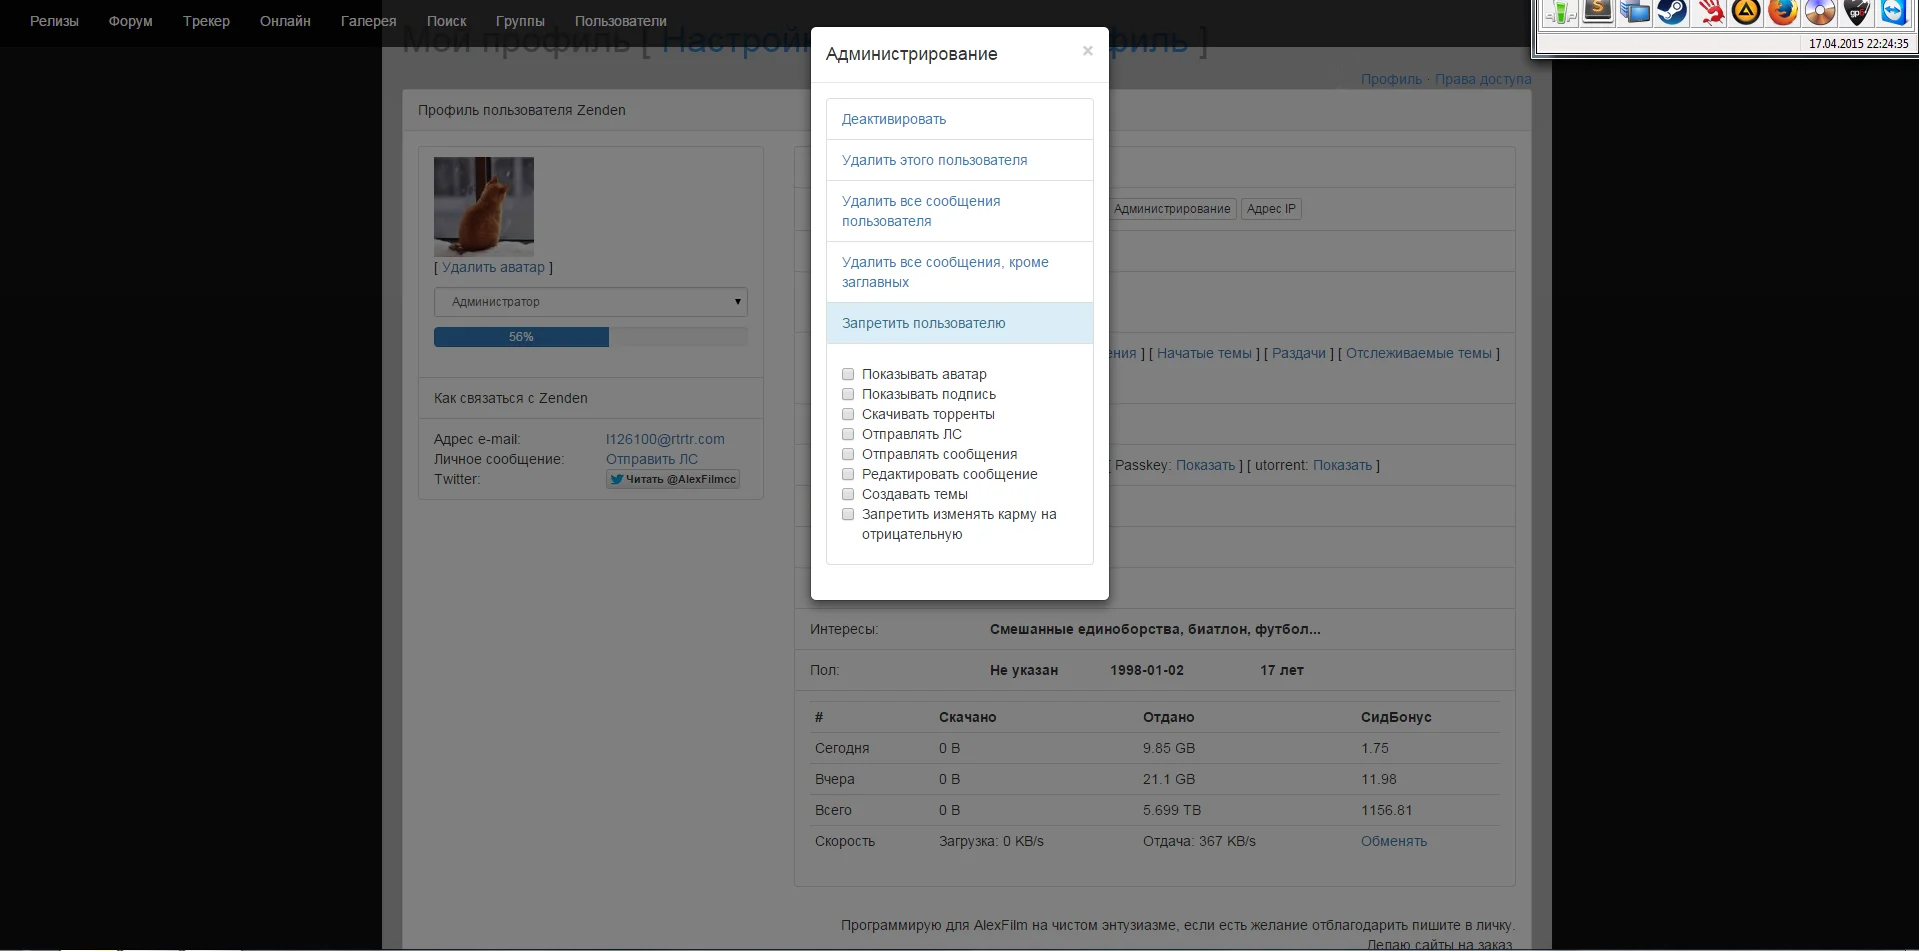Click the AIMP player icon
Viewport: 1919px width, 951px height.
1746,12
